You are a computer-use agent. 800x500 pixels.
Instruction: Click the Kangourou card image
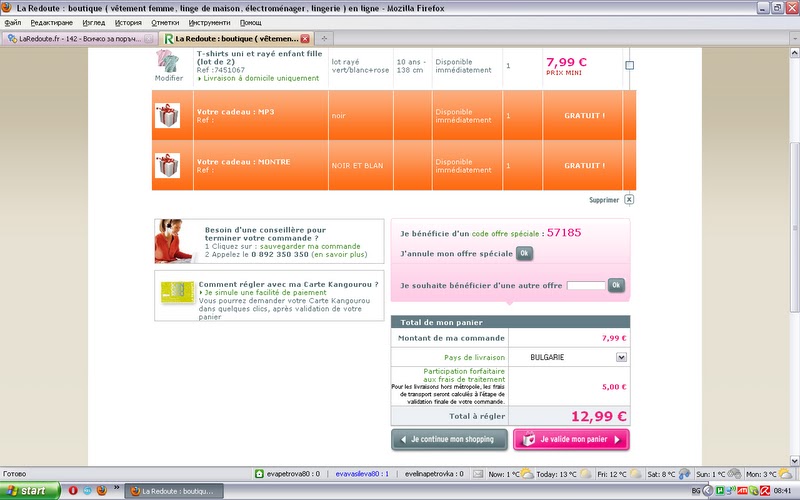(x=177, y=291)
